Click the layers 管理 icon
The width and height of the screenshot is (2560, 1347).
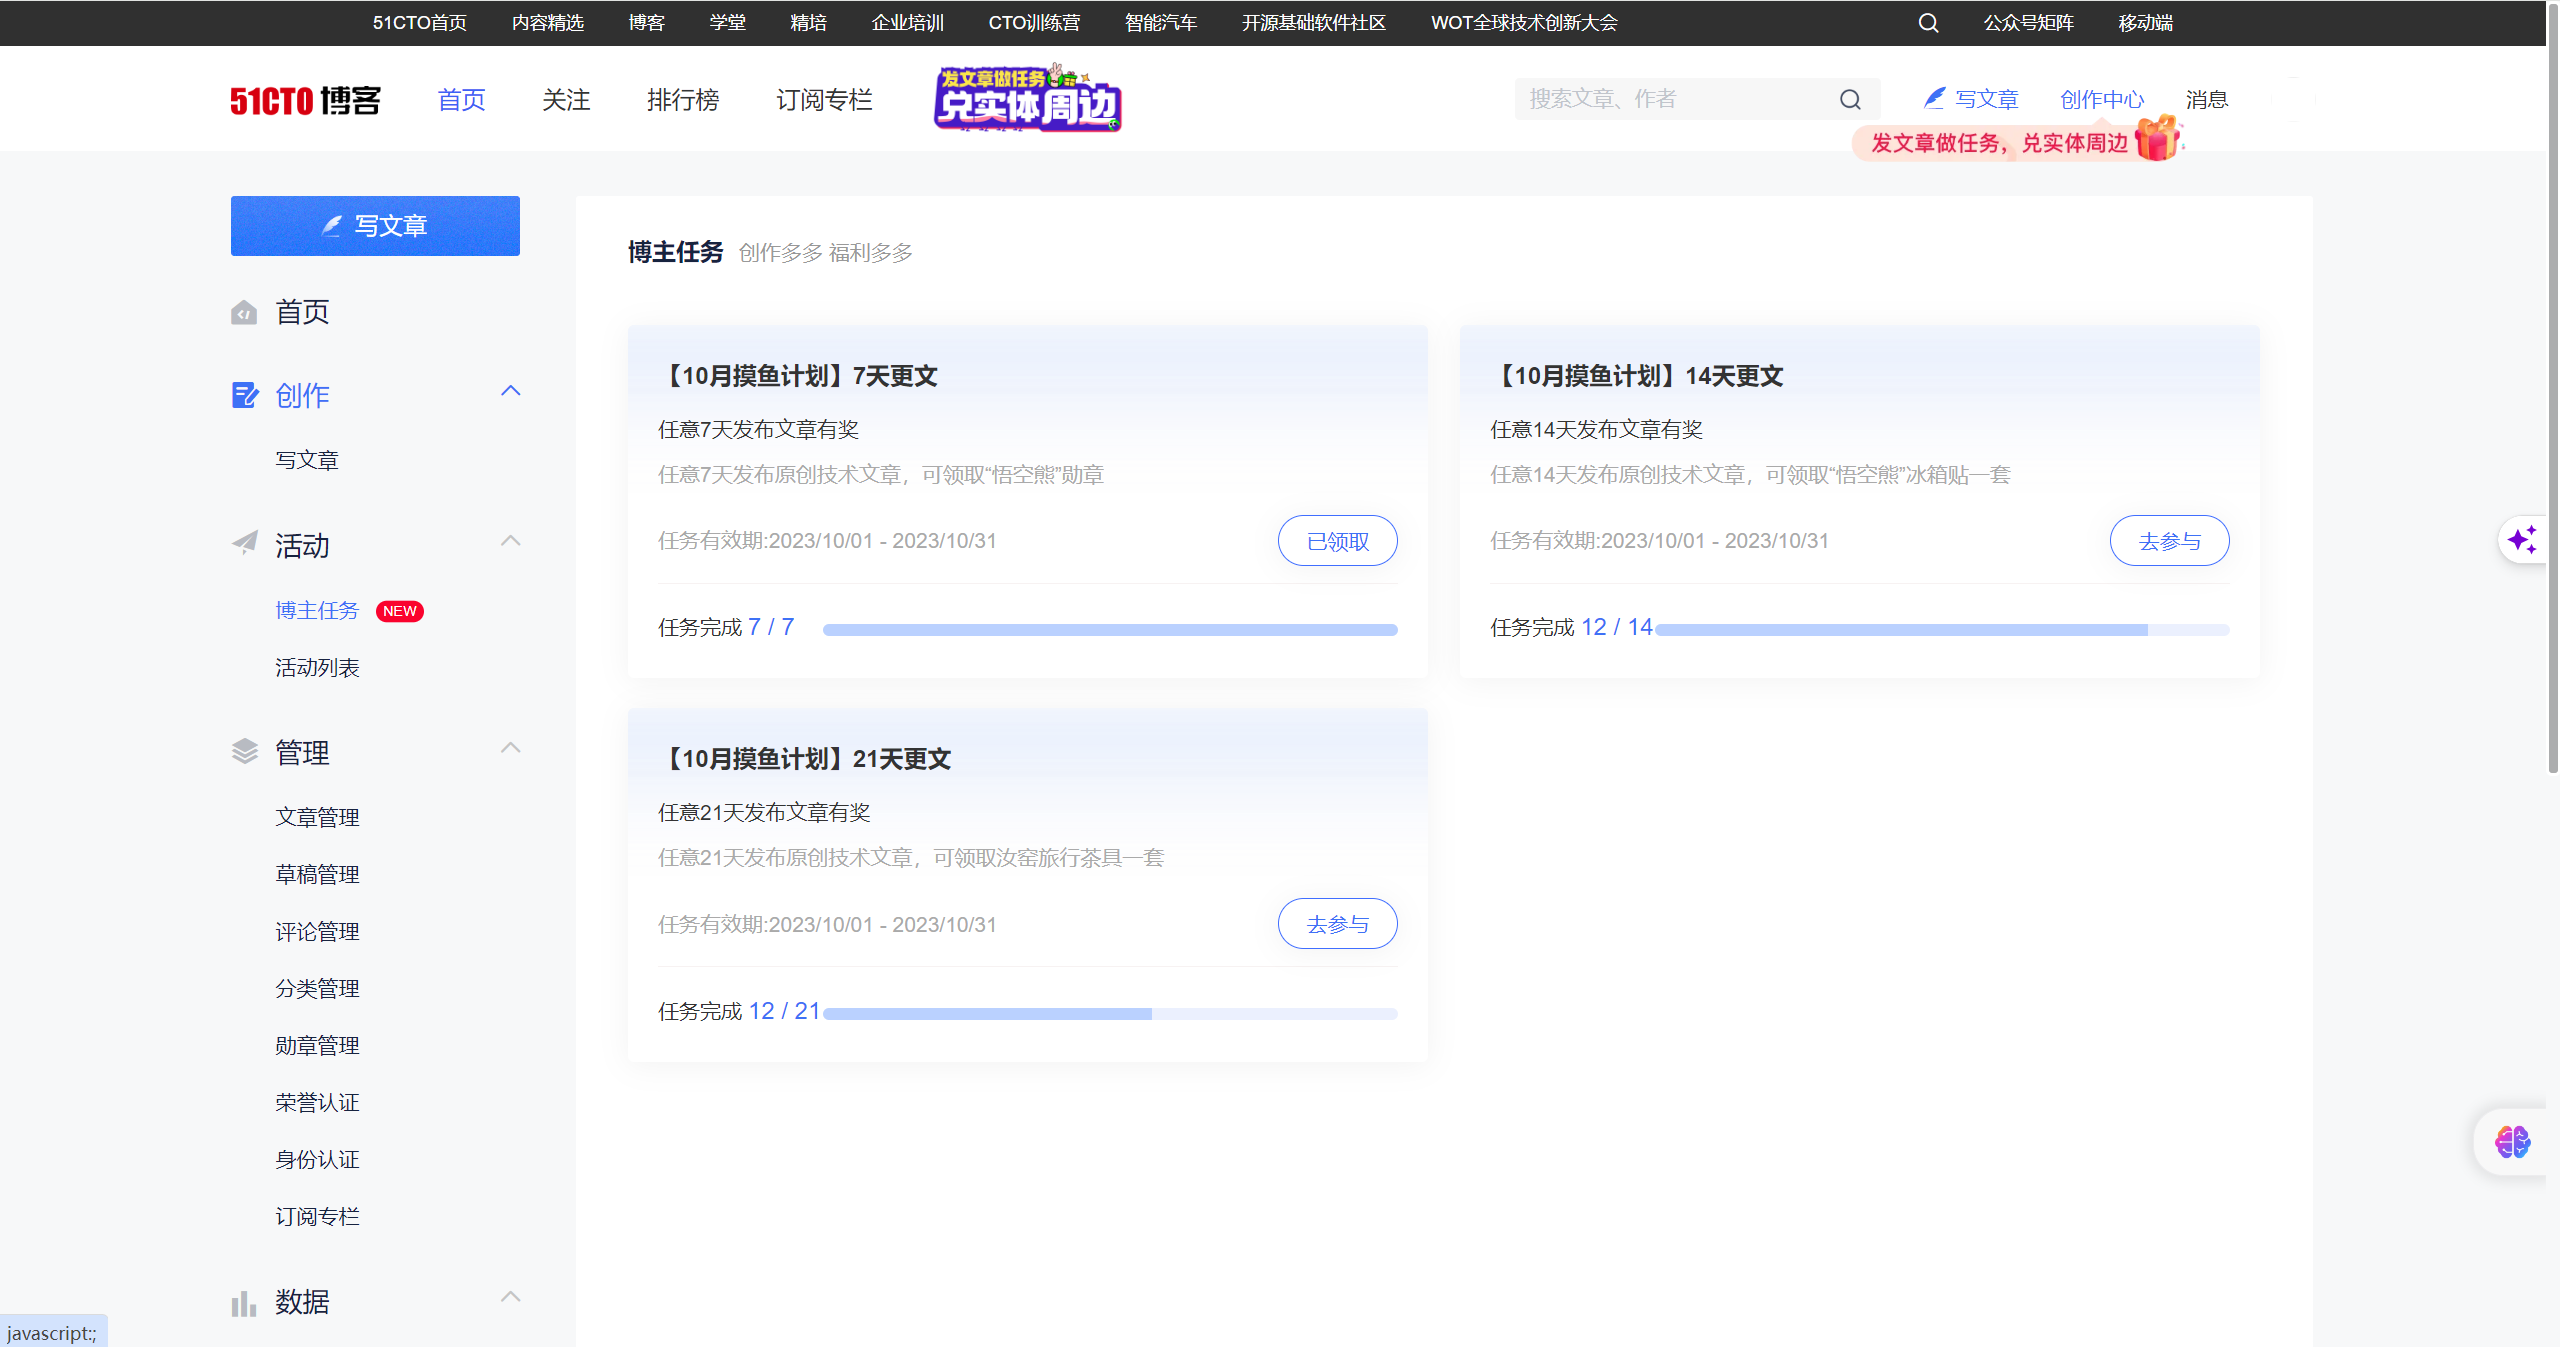[x=245, y=752]
